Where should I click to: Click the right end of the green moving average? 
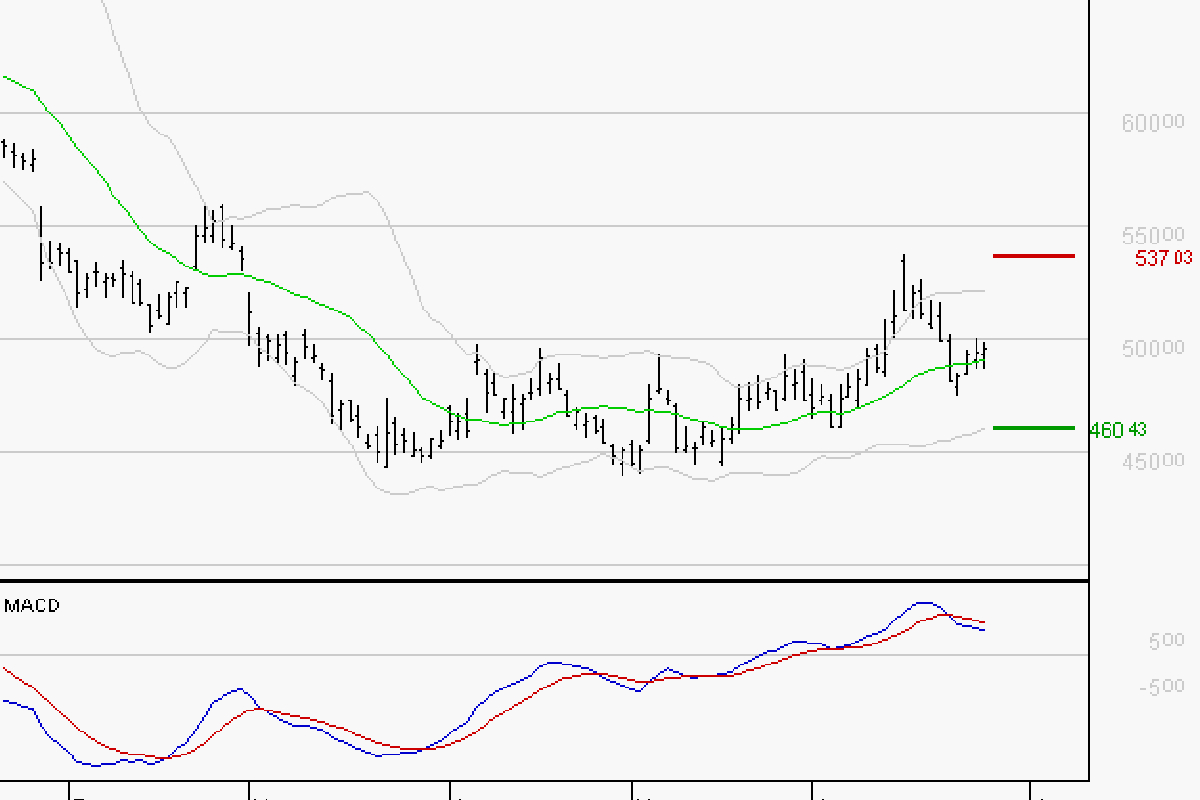(985, 360)
